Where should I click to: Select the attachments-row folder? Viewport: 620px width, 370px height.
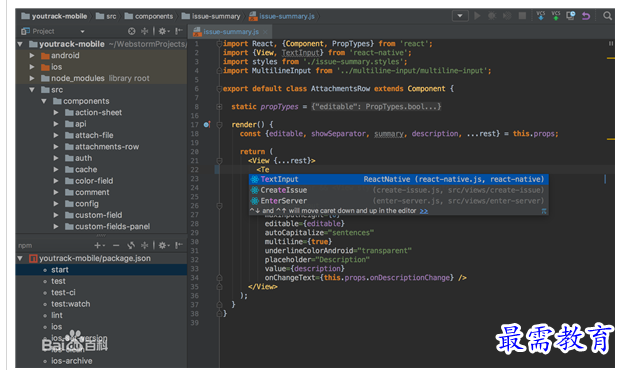(102, 147)
